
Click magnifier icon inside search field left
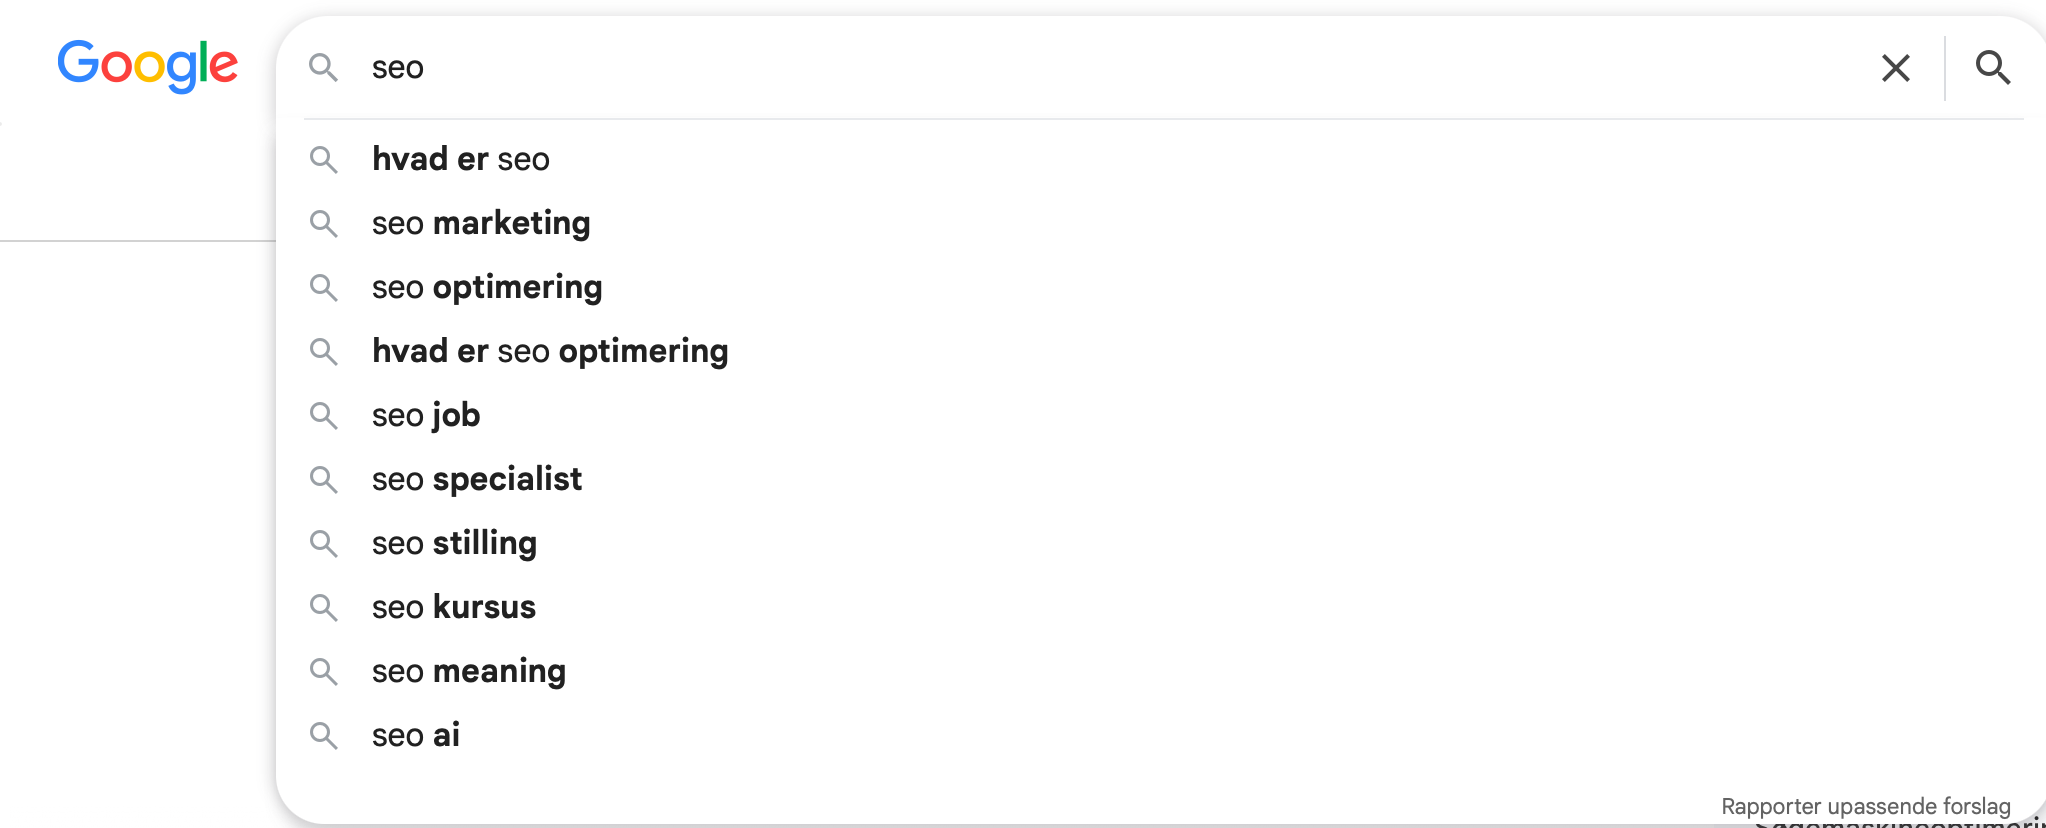(x=323, y=67)
